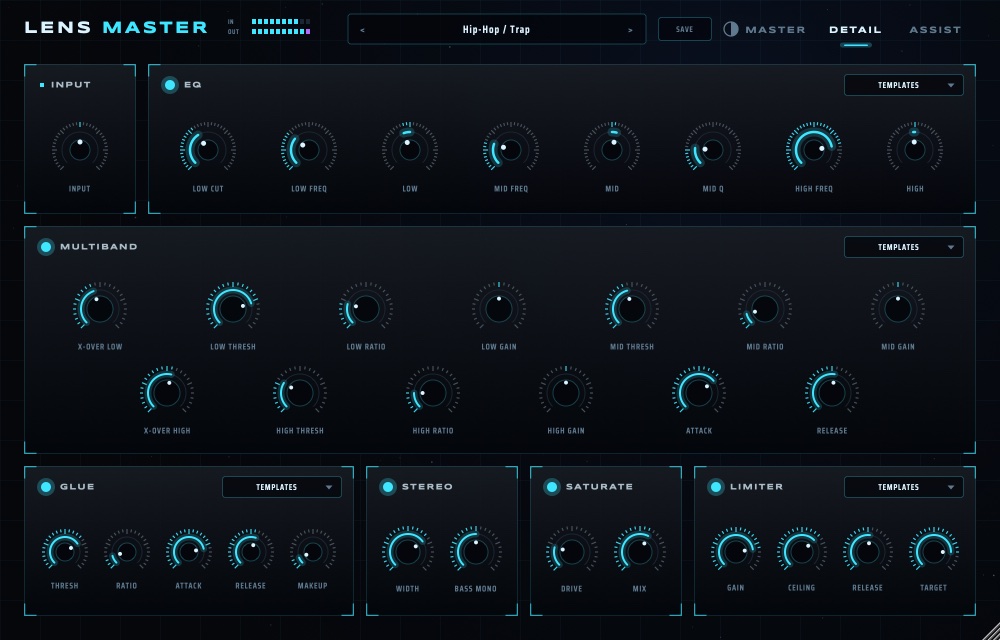Click the EQ Low gain knob
This screenshot has height=640, width=1000.
(409, 150)
